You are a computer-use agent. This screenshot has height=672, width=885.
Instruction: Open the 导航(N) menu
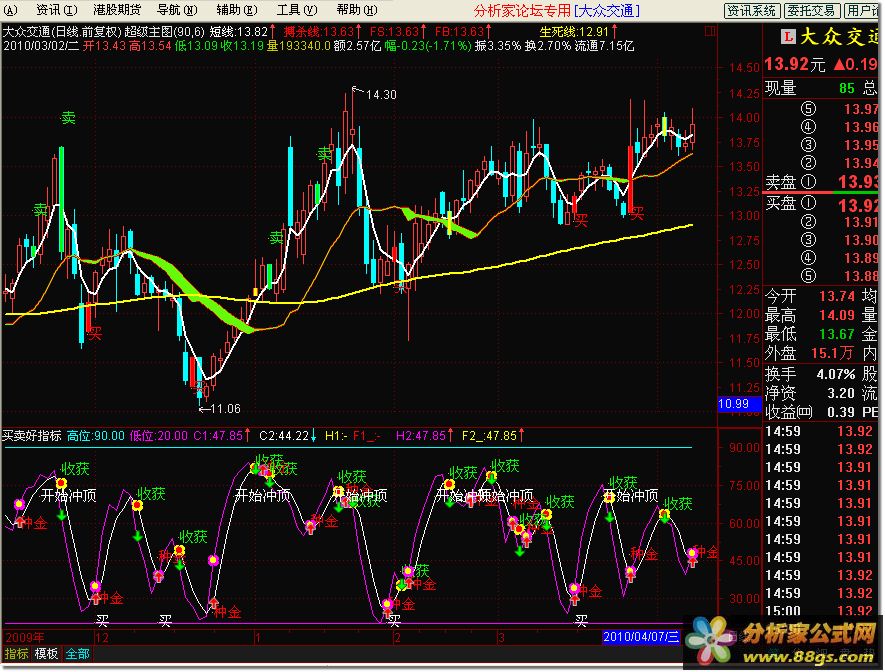pos(177,10)
